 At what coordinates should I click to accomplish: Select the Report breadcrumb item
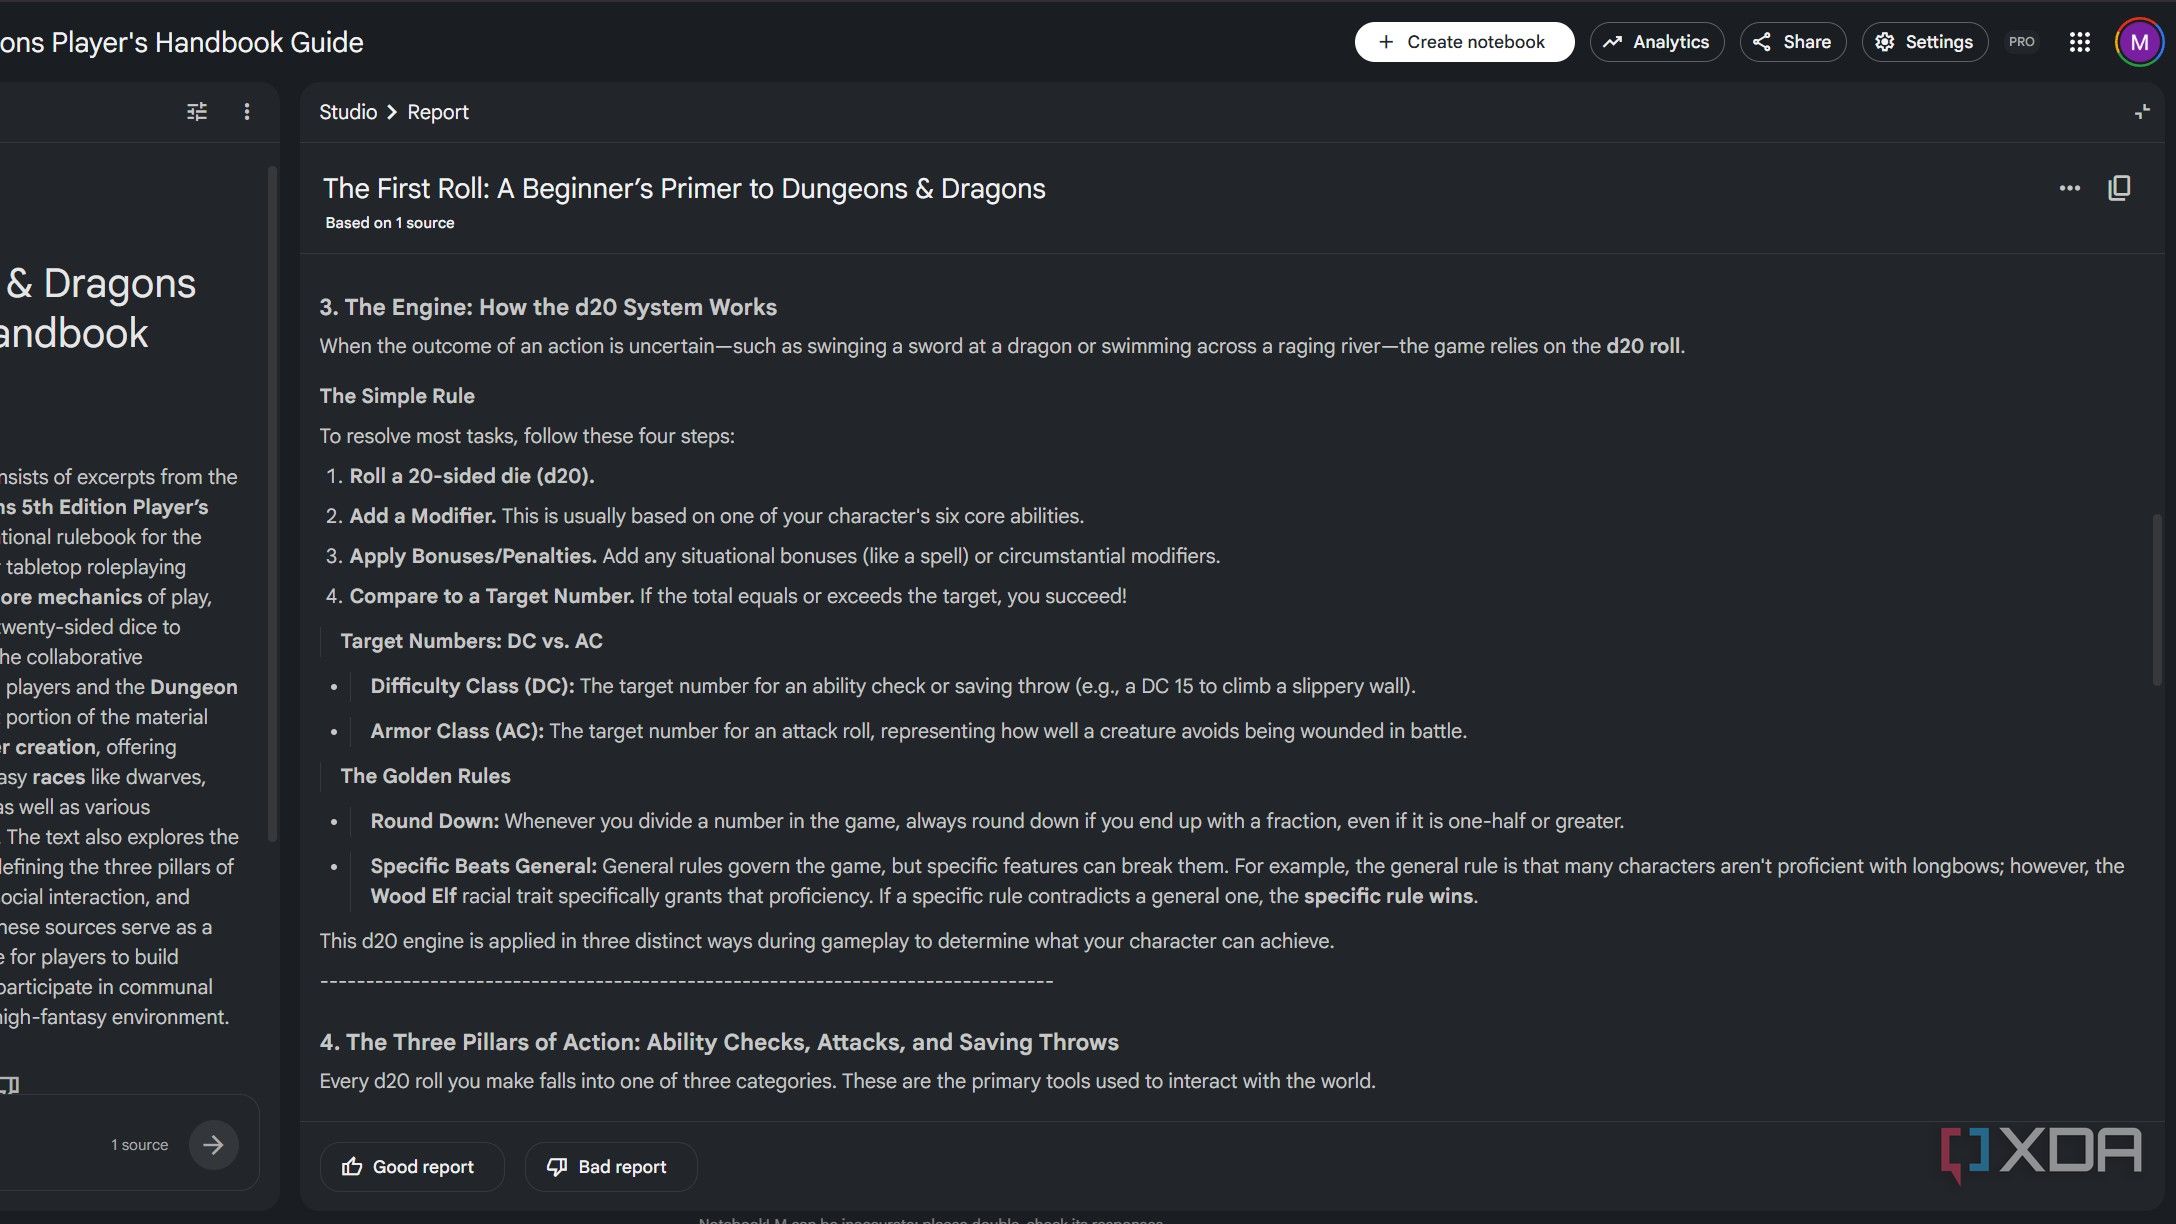coord(438,112)
